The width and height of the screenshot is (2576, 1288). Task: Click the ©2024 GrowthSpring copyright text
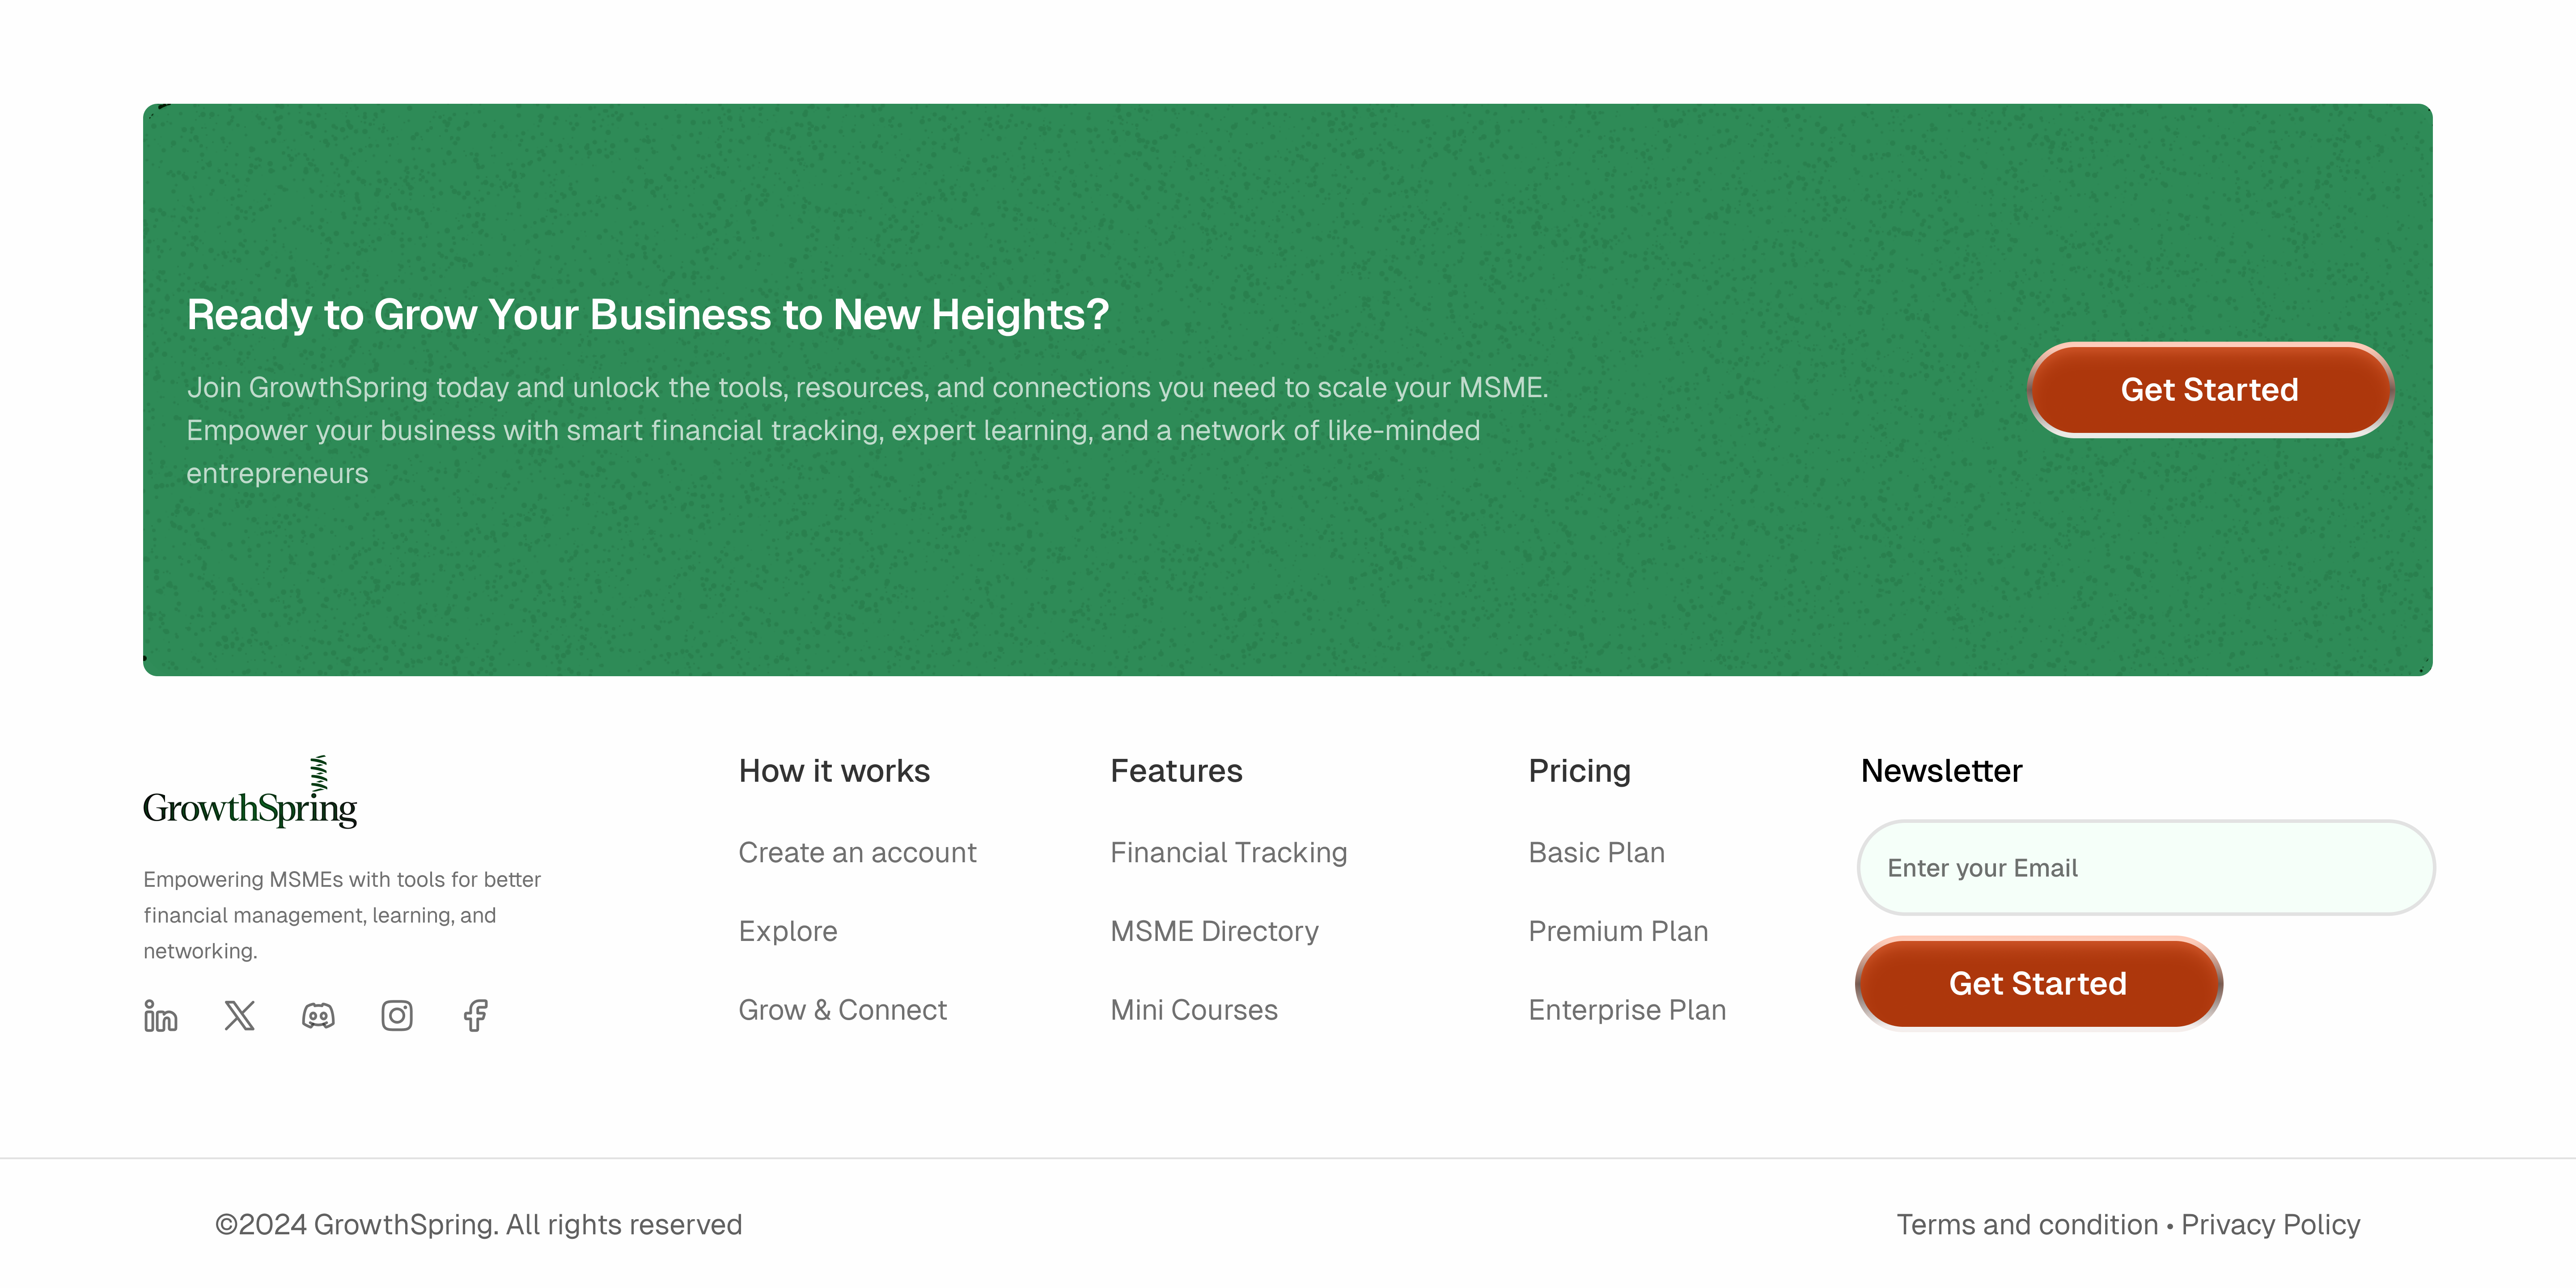478,1225
